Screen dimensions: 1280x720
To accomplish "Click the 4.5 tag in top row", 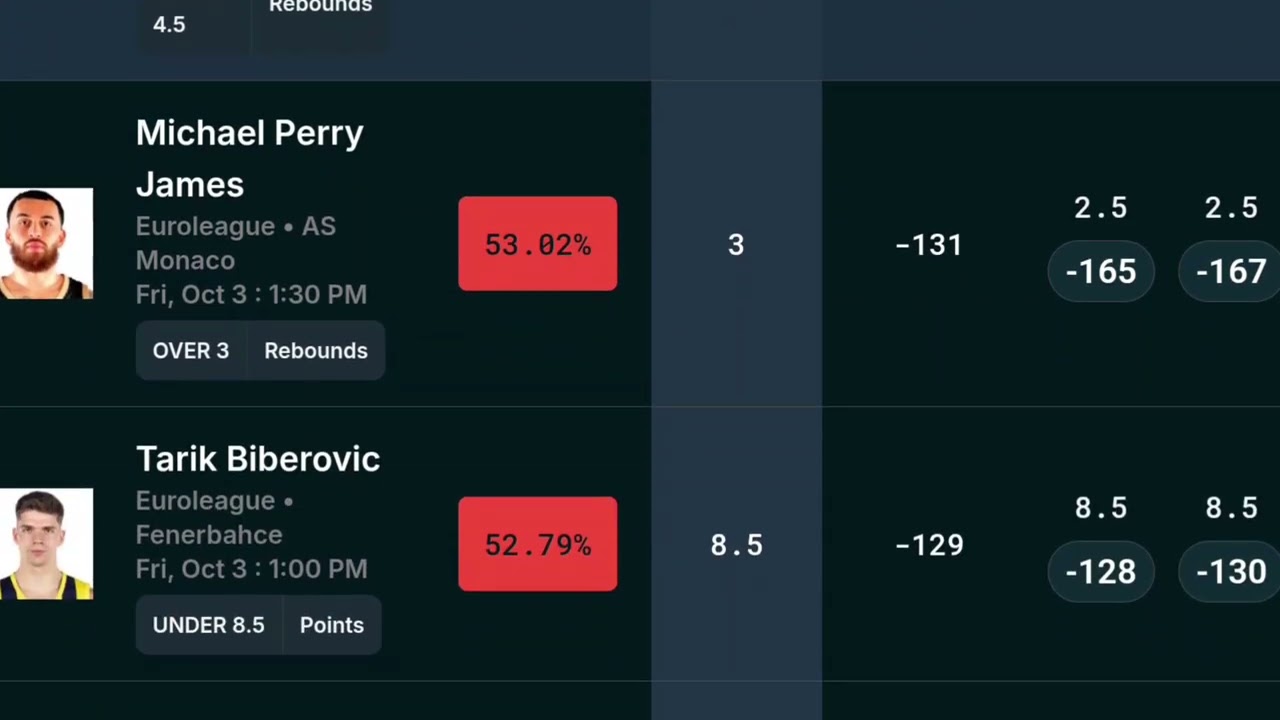I will (x=169, y=25).
